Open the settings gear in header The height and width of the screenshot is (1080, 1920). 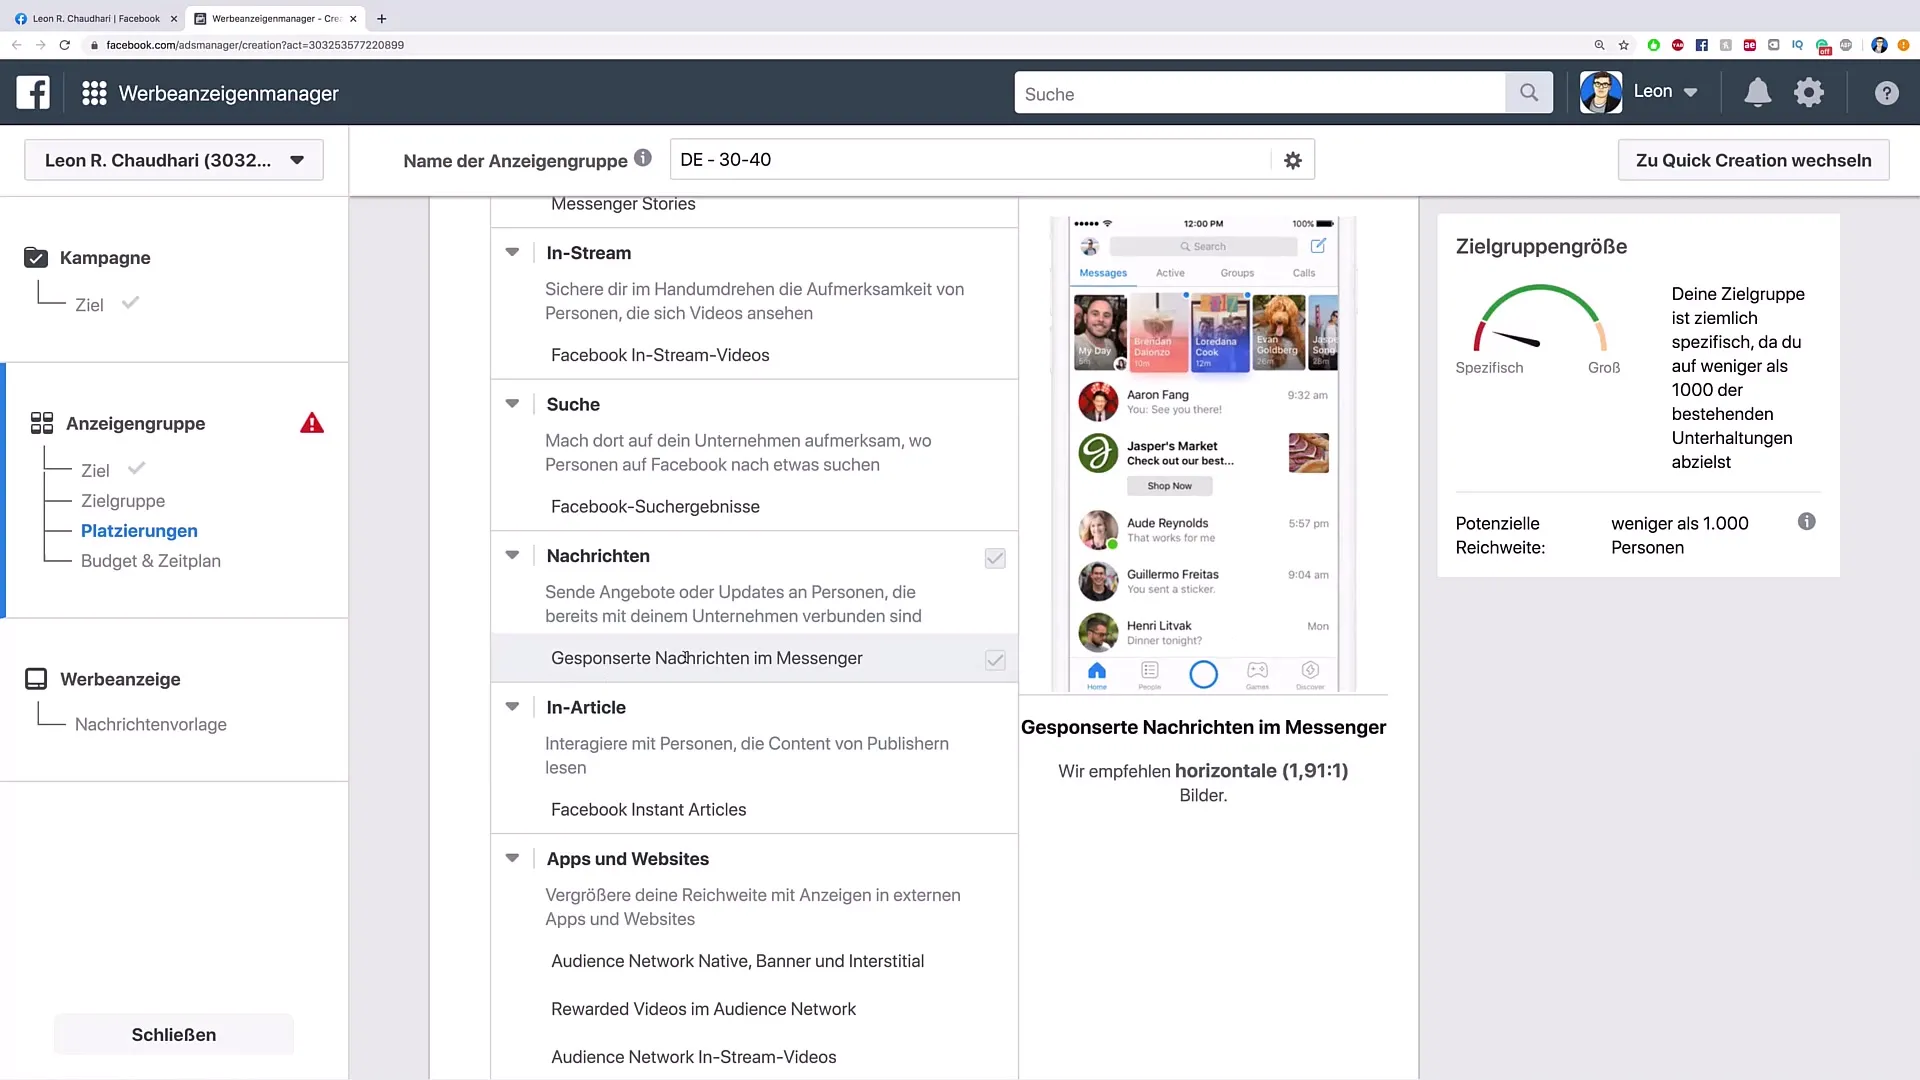click(1809, 93)
